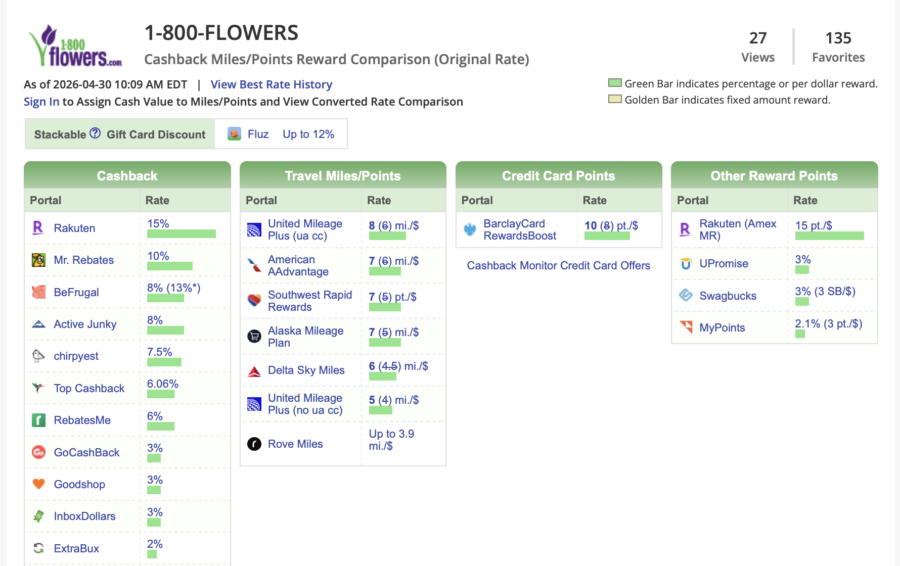This screenshot has width=900, height=566.
Task: Click the United Mileage Plus (no ua cc) icon
Action: 254,404
